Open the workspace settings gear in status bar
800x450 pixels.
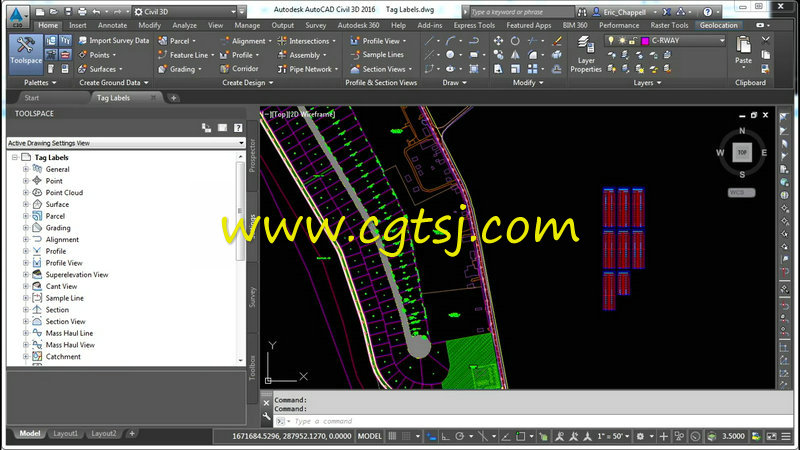[640, 436]
